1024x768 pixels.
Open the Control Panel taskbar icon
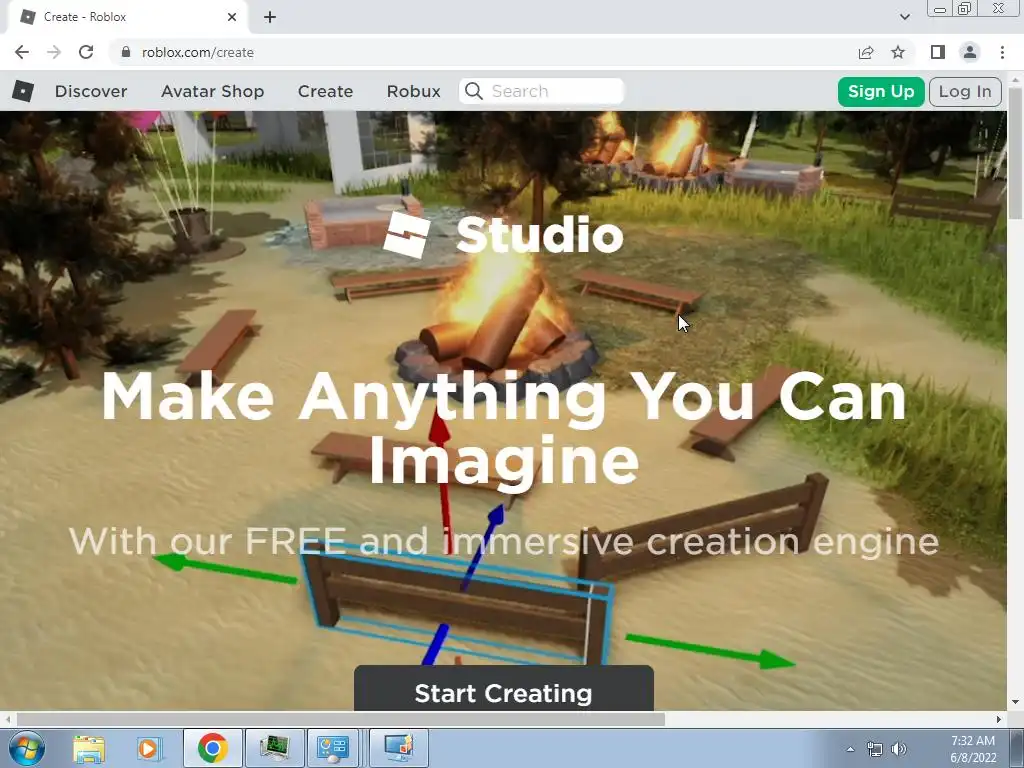click(x=333, y=748)
